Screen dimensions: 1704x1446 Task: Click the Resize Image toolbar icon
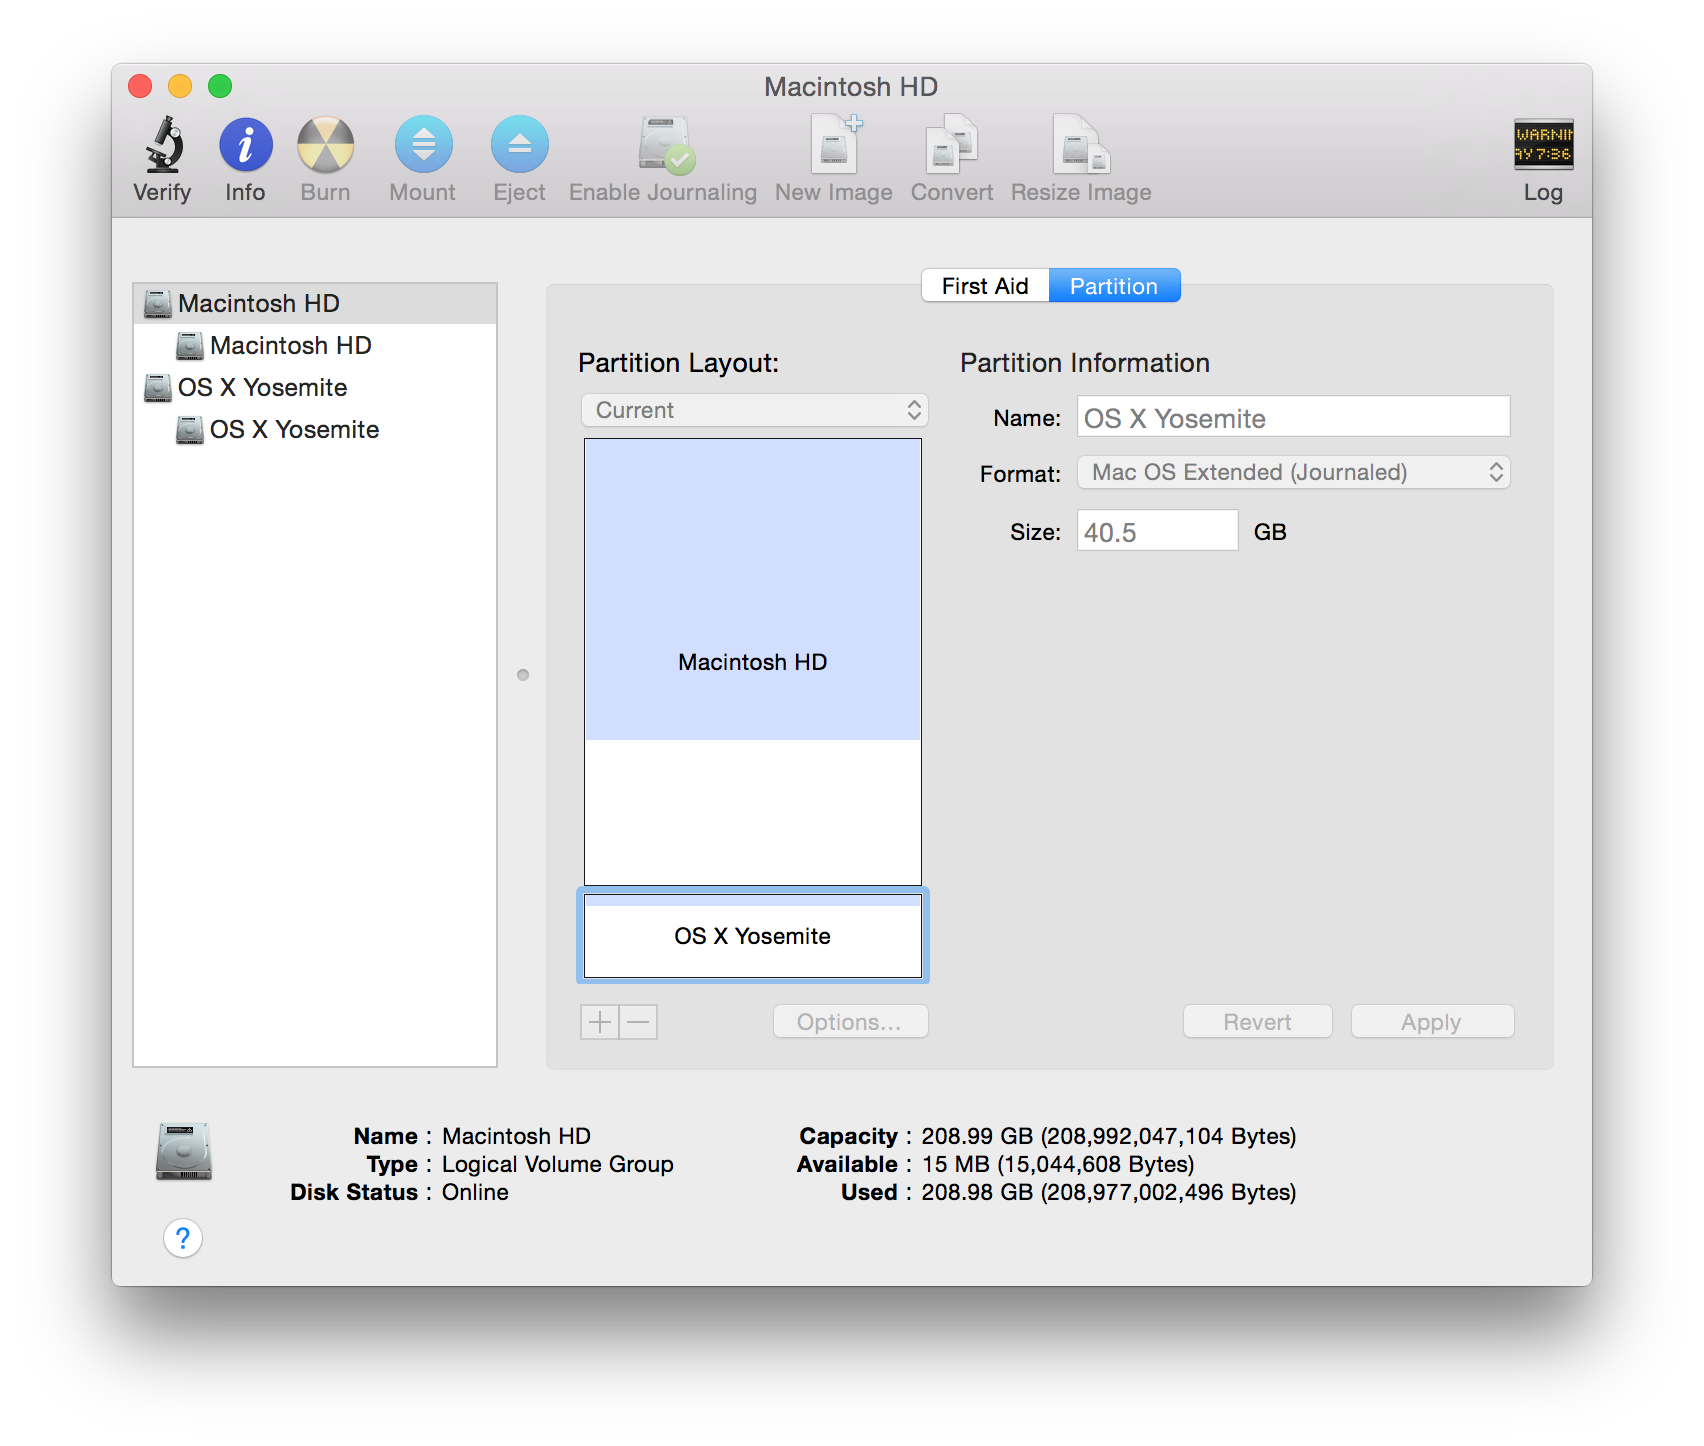(1081, 145)
